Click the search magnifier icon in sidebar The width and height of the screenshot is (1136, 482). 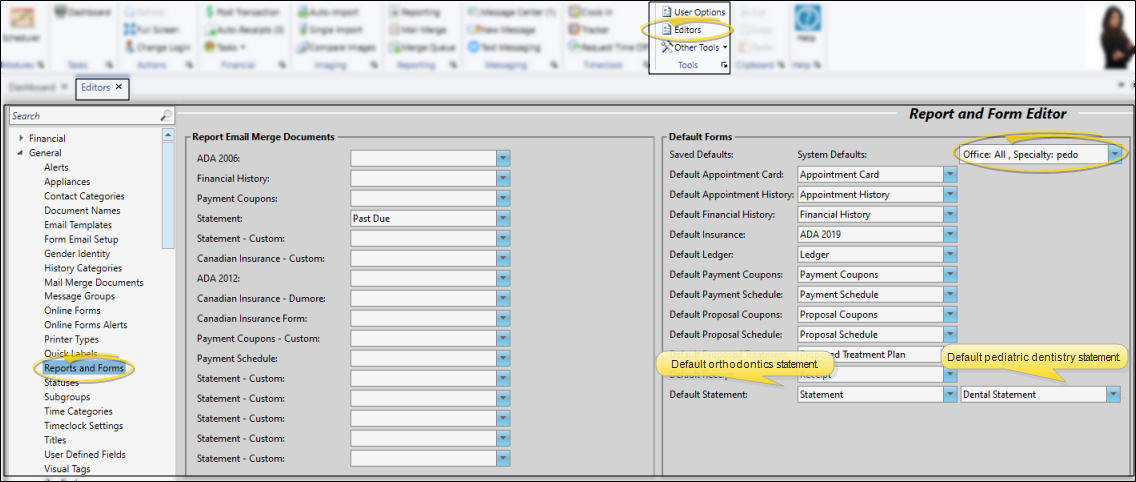[x=166, y=116]
